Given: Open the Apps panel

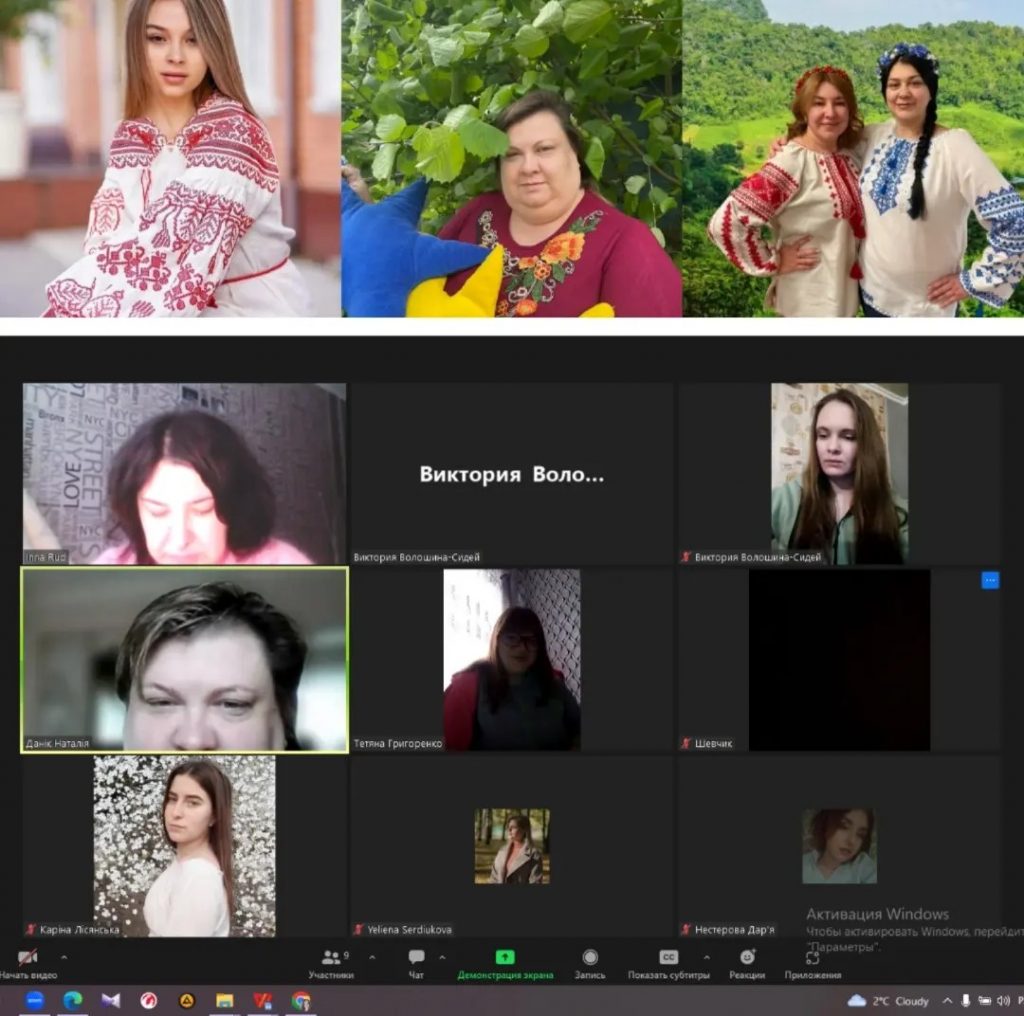Looking at the screenshot, I should click(812, 958).
